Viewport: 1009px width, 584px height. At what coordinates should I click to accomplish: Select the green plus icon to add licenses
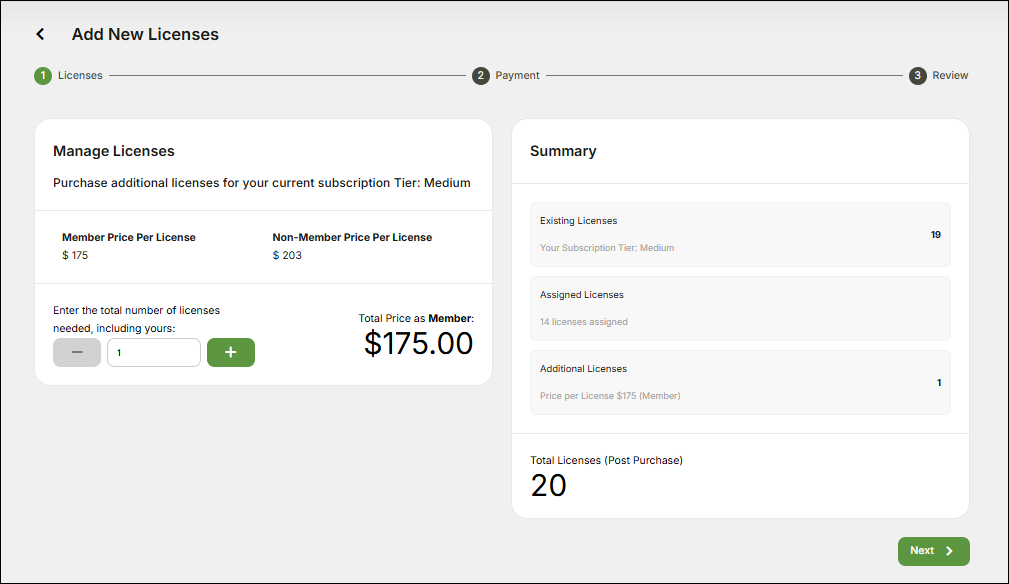point(231,352)
